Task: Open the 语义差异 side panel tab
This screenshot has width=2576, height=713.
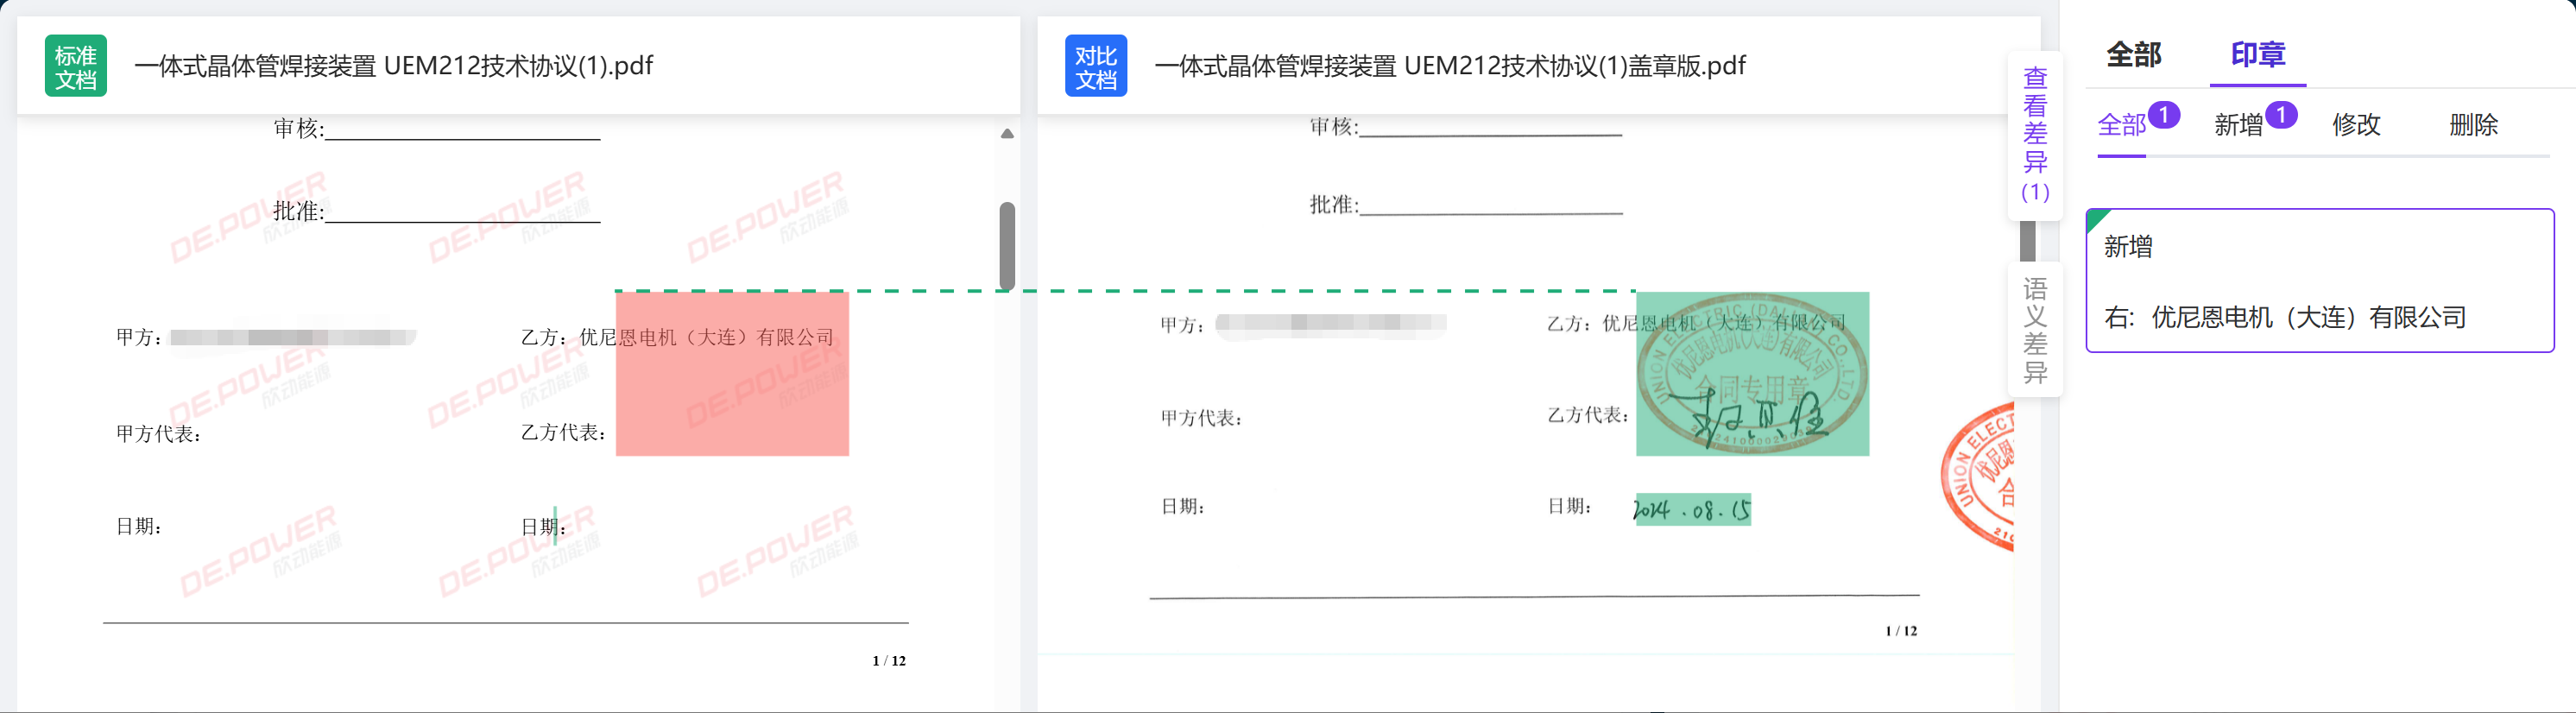Action: coord(2034,331)
